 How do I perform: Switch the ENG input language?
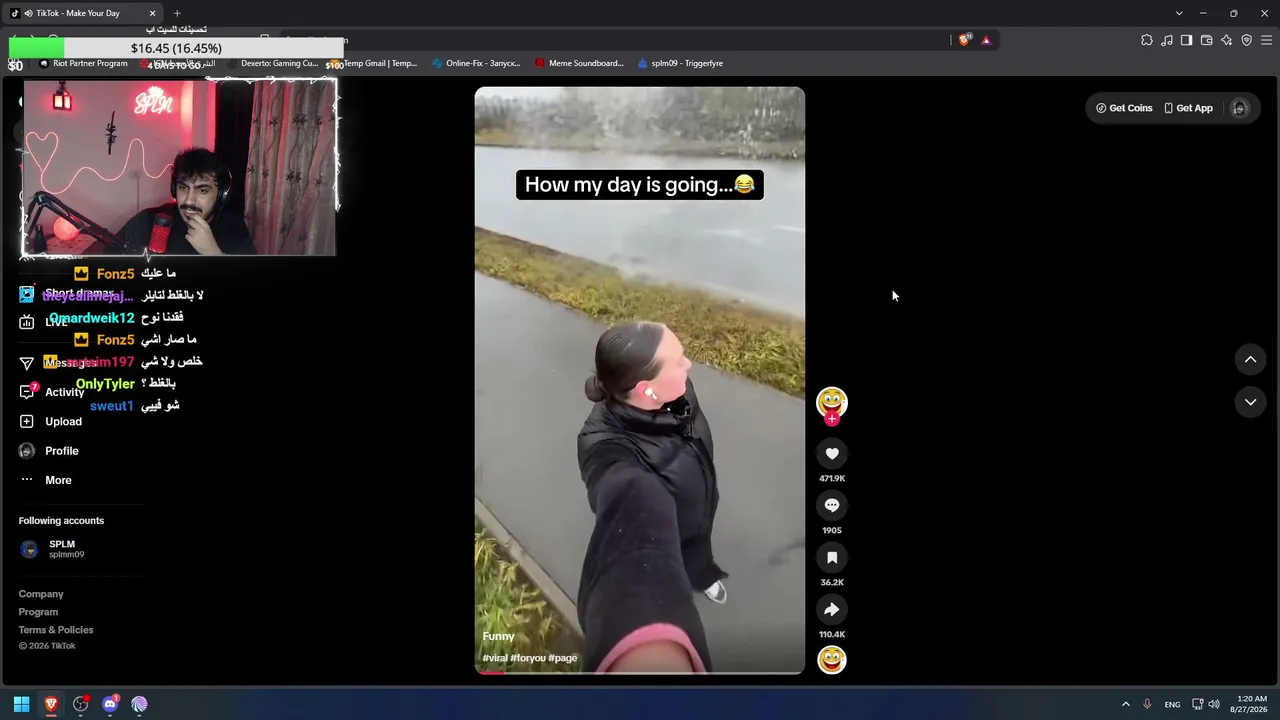pyautogui.click(x=1172, y=704)
